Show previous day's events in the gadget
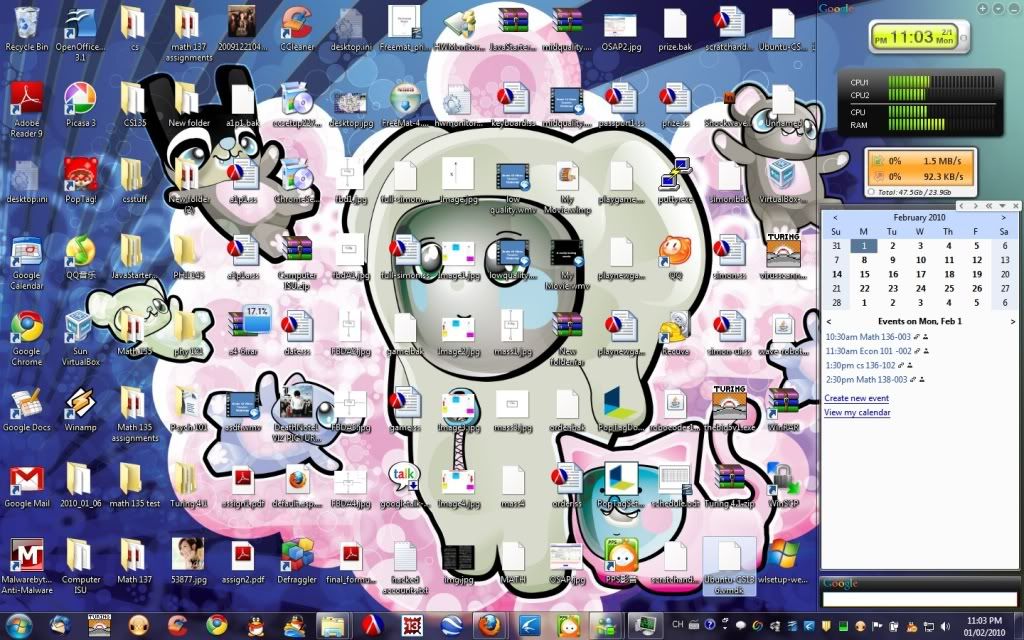This screenshot has width=1024, height=640. tap(829, 321)
